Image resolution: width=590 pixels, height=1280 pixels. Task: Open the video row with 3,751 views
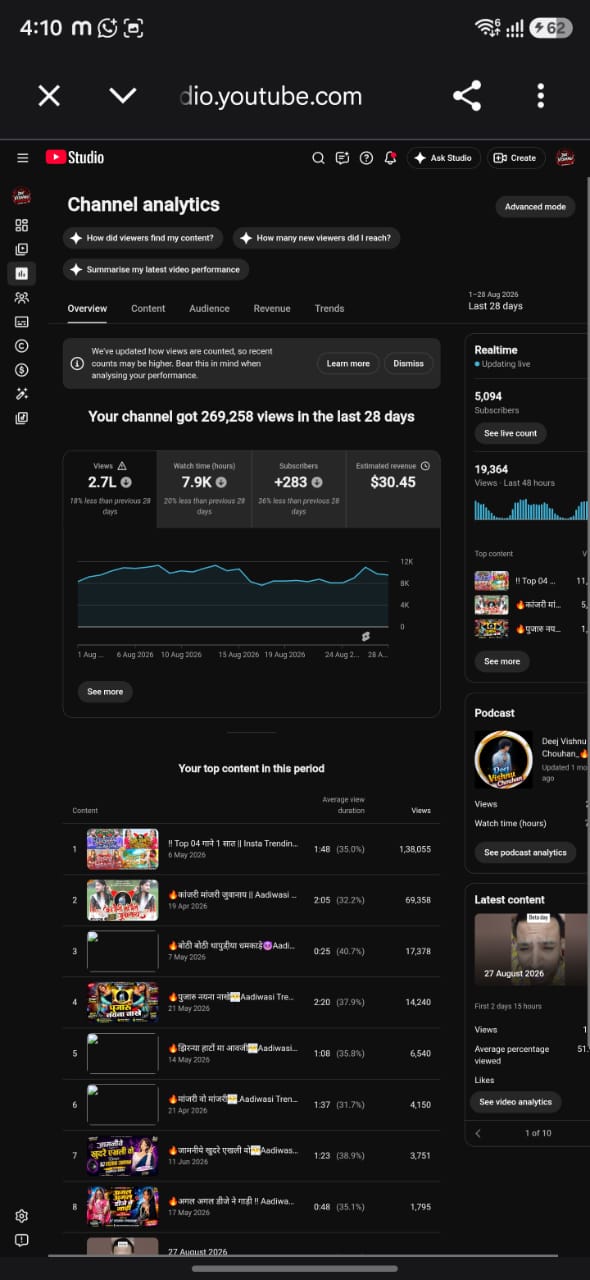click(251, 1155)
